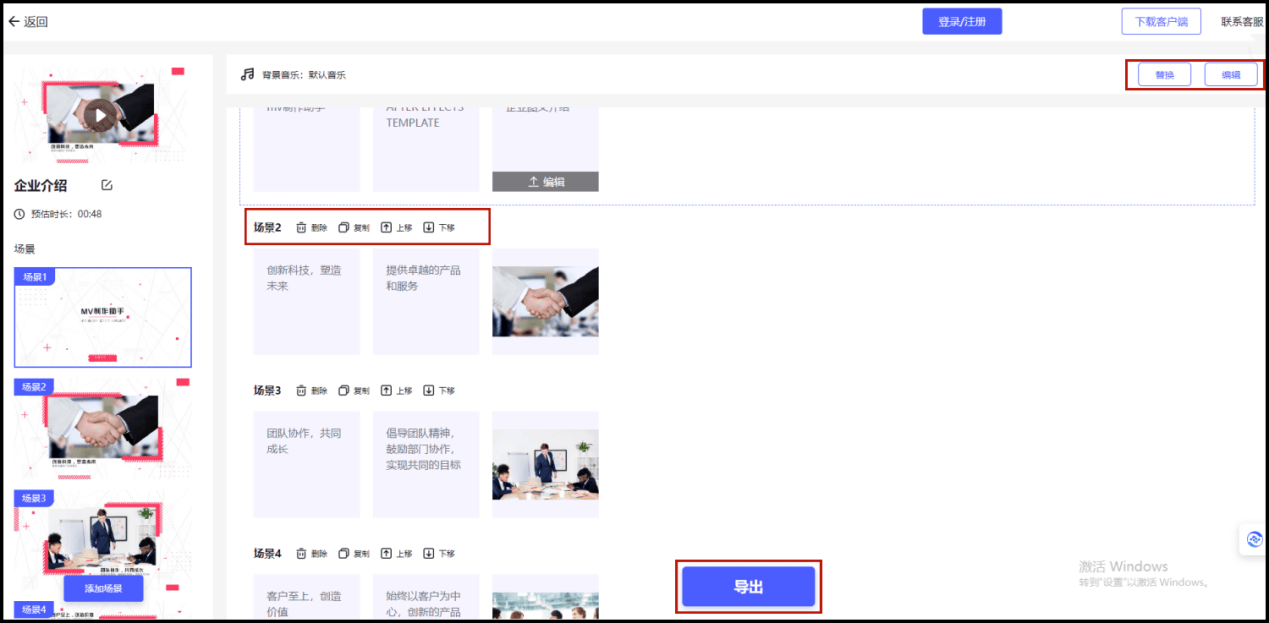Click the 下载客户端 button
Screen dimensions: 1269x623
tap(1161, 21)
